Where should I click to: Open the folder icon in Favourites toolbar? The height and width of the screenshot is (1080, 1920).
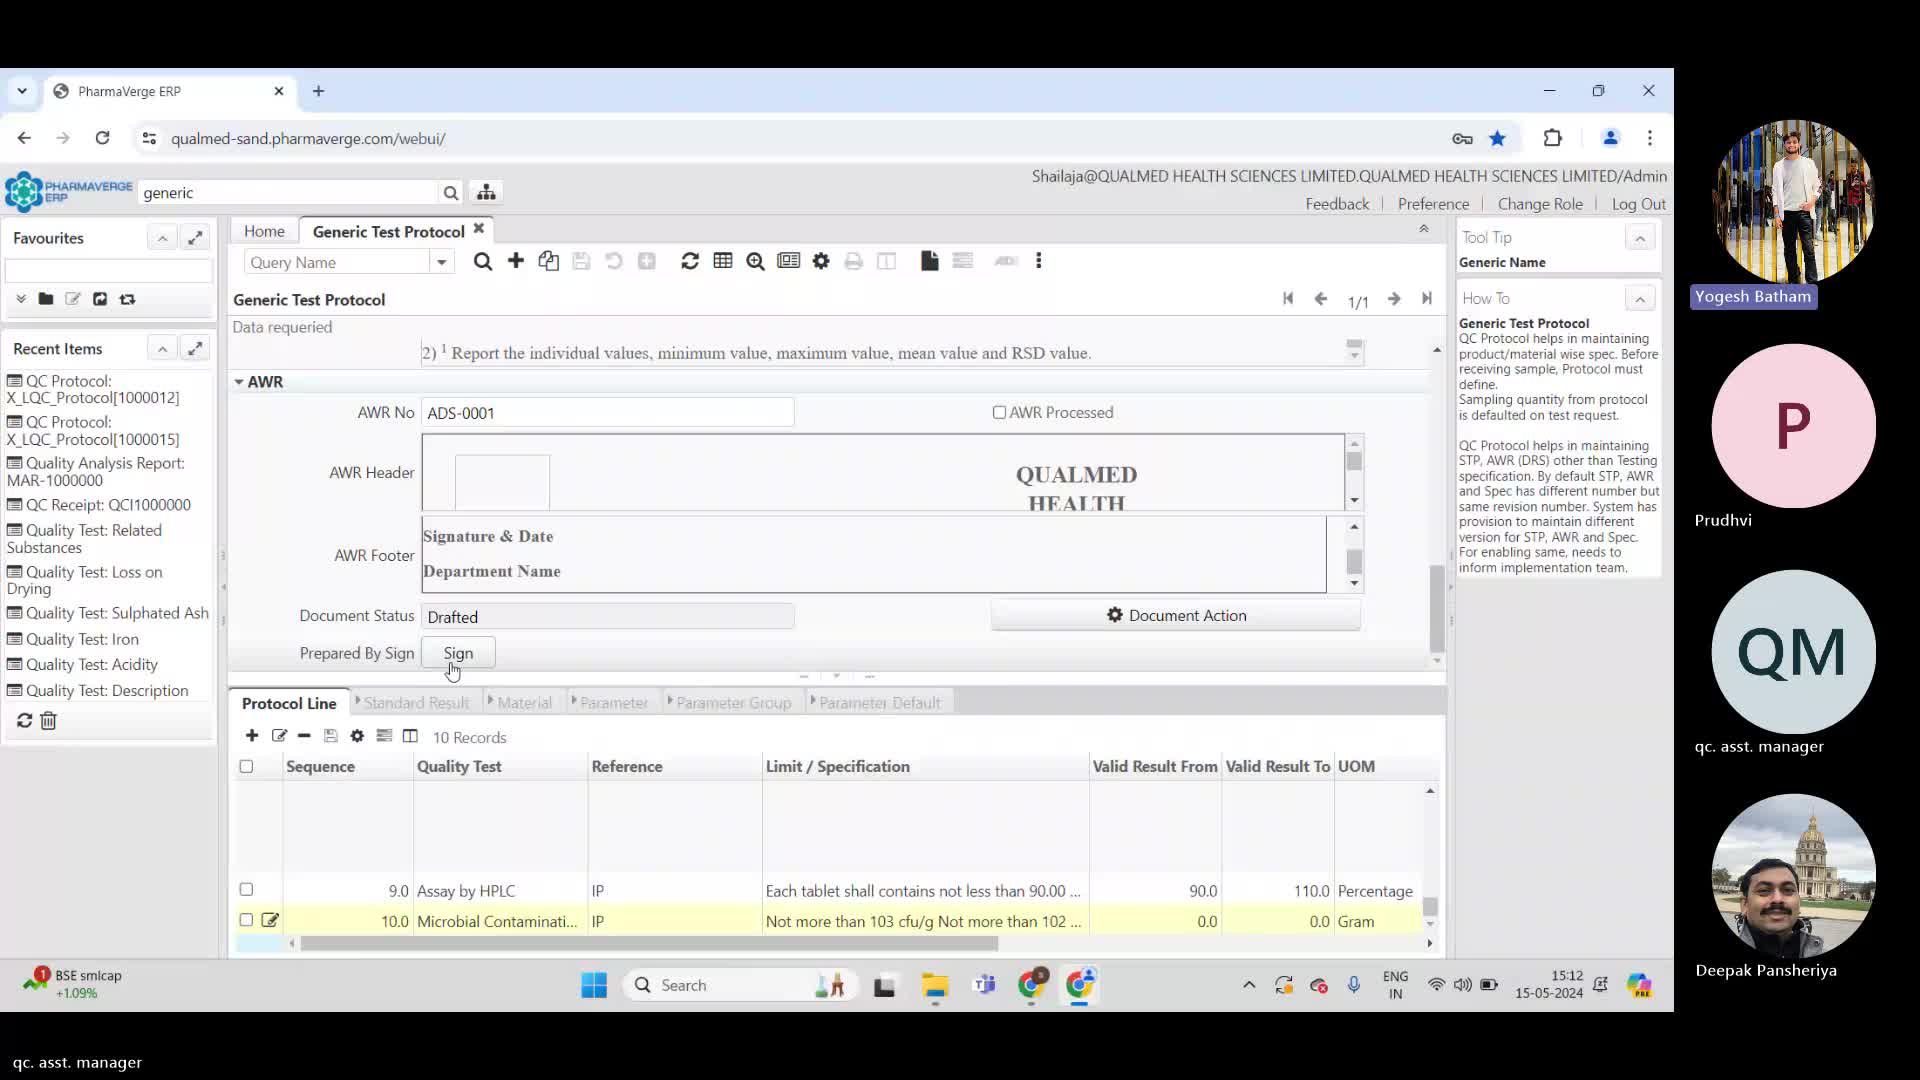pos(46,299)
